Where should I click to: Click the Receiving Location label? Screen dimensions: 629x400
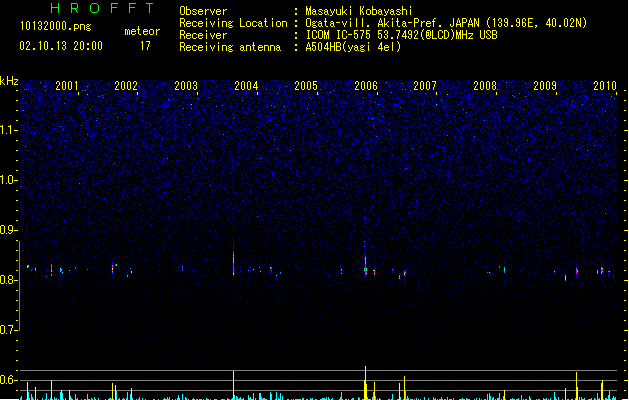click(233, 23)
